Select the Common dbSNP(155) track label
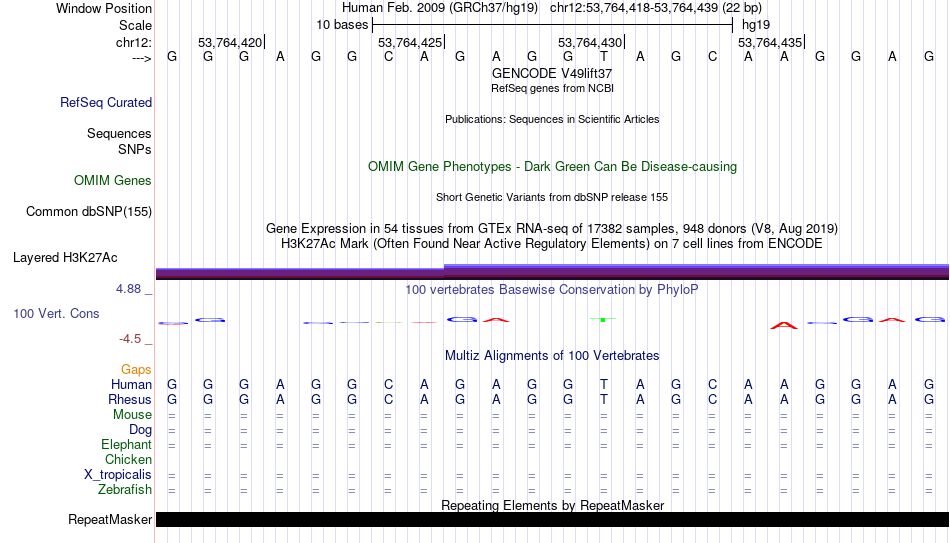The width and height of the screenshot is (950, 543). pos(88,212)
